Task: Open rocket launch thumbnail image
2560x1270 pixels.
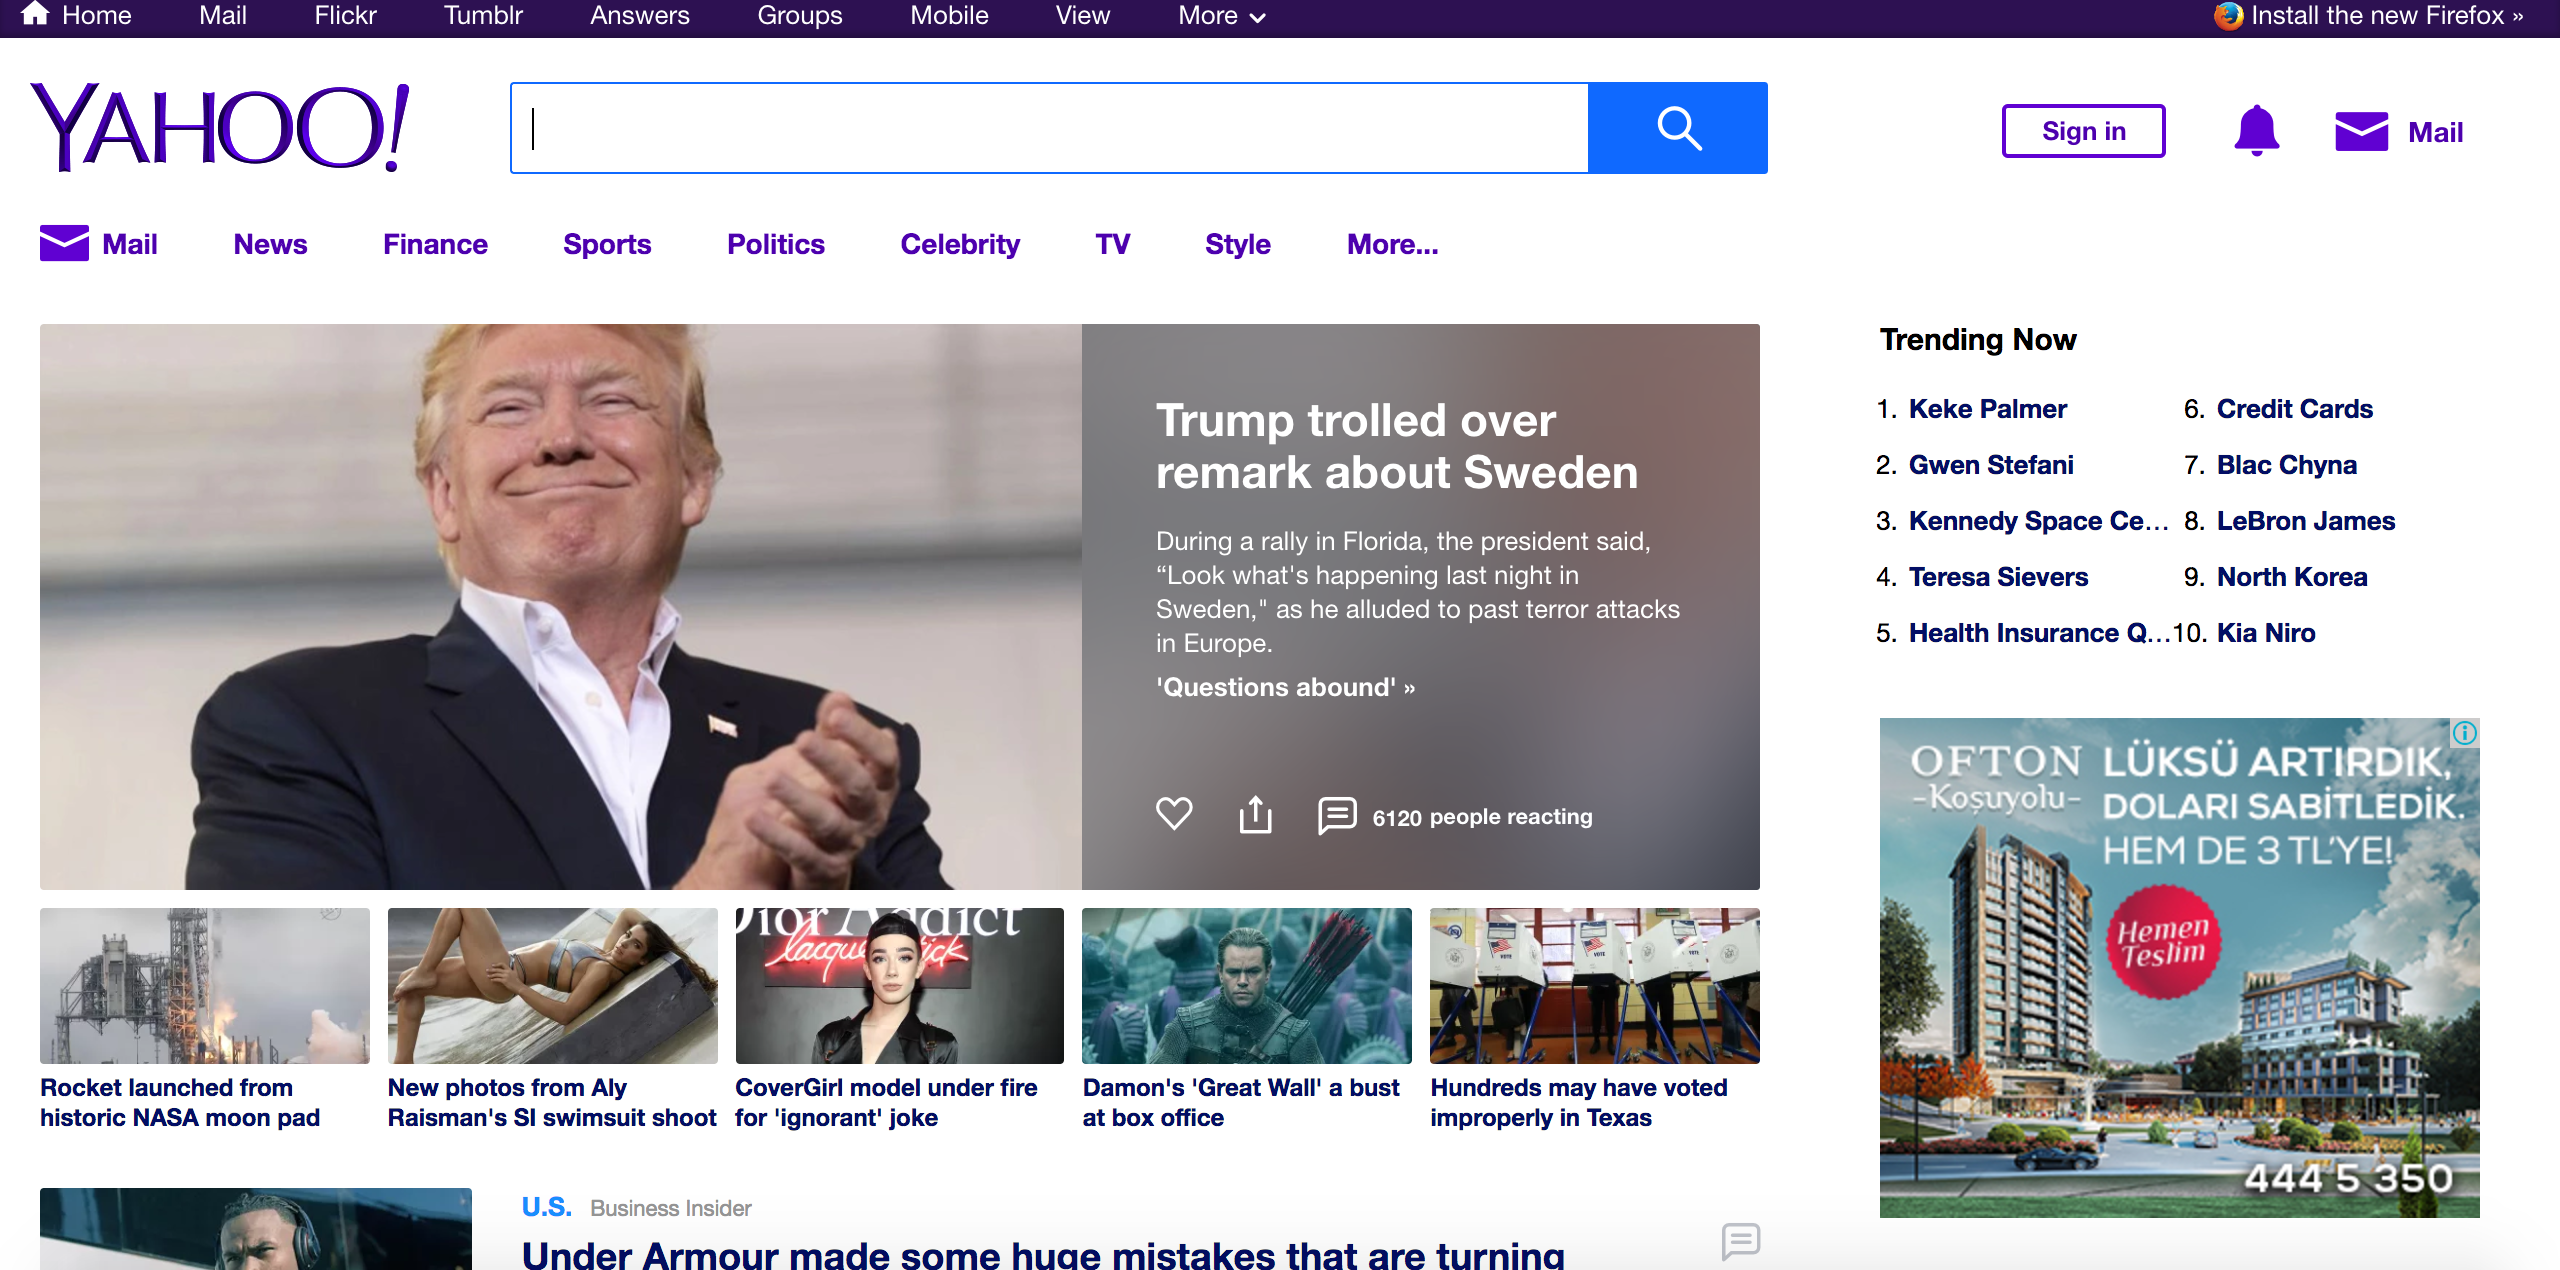Action: 205,986
